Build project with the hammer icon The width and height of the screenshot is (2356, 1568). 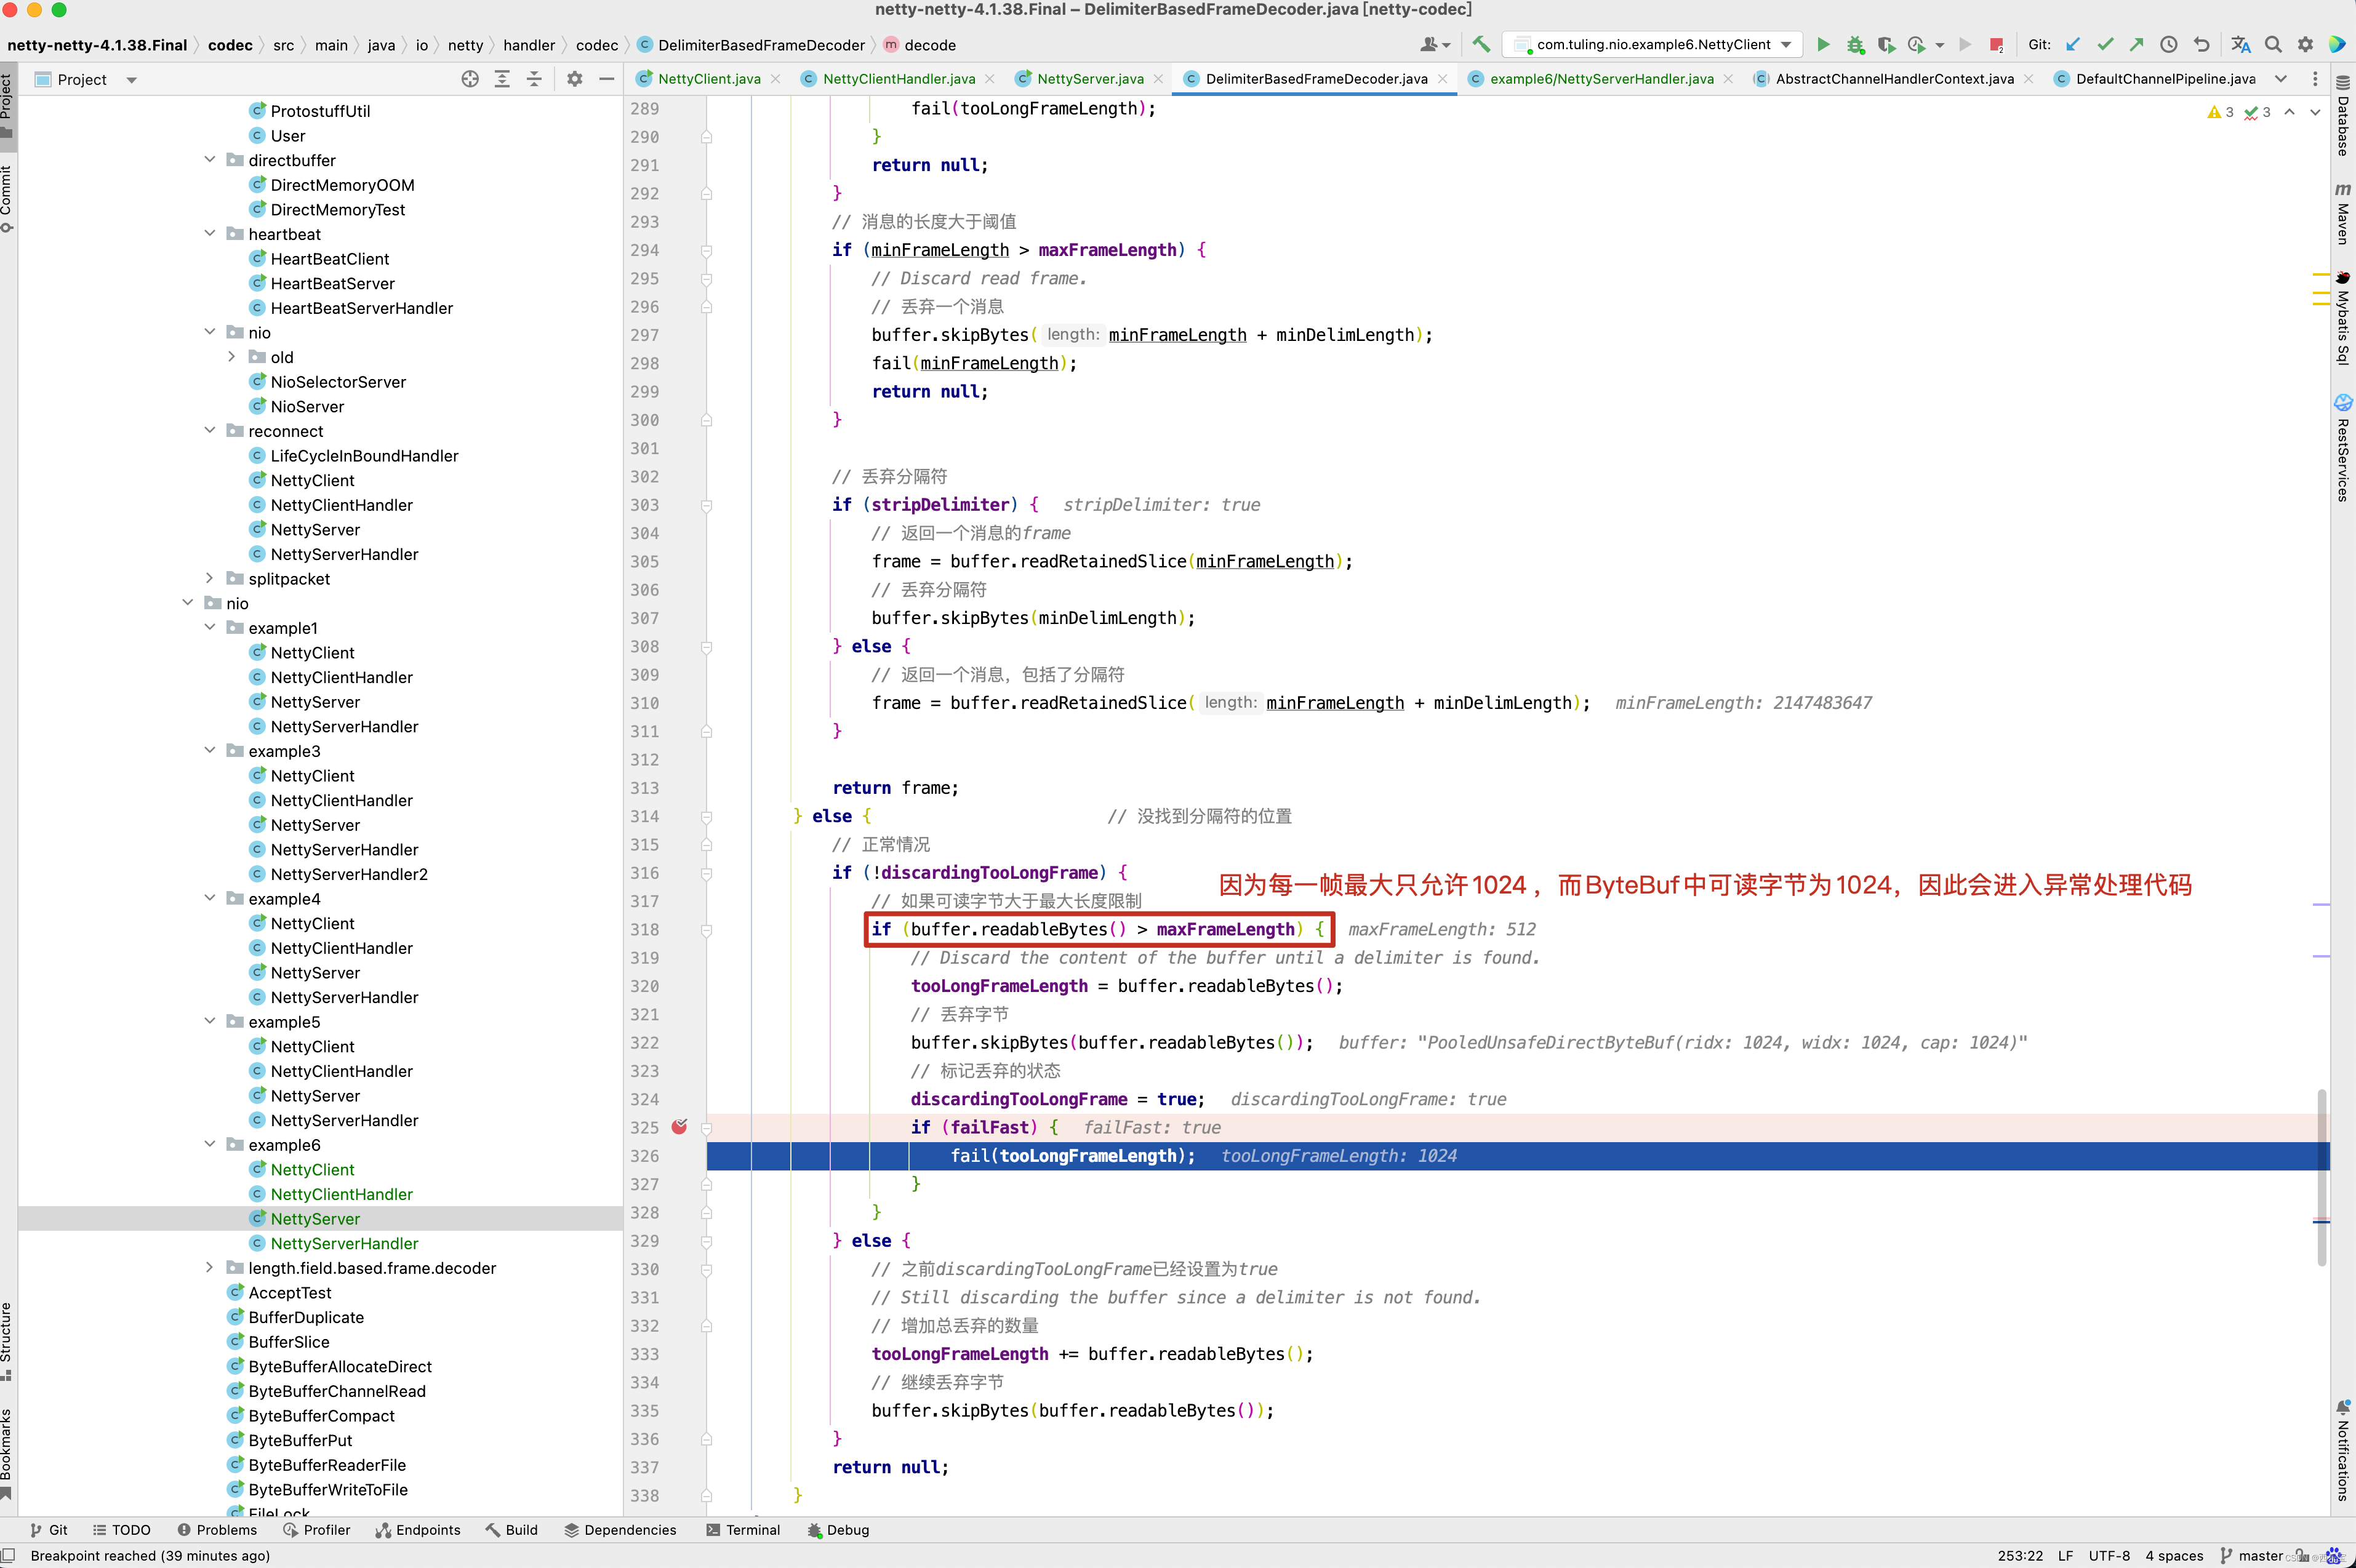tap(1481, 44)
